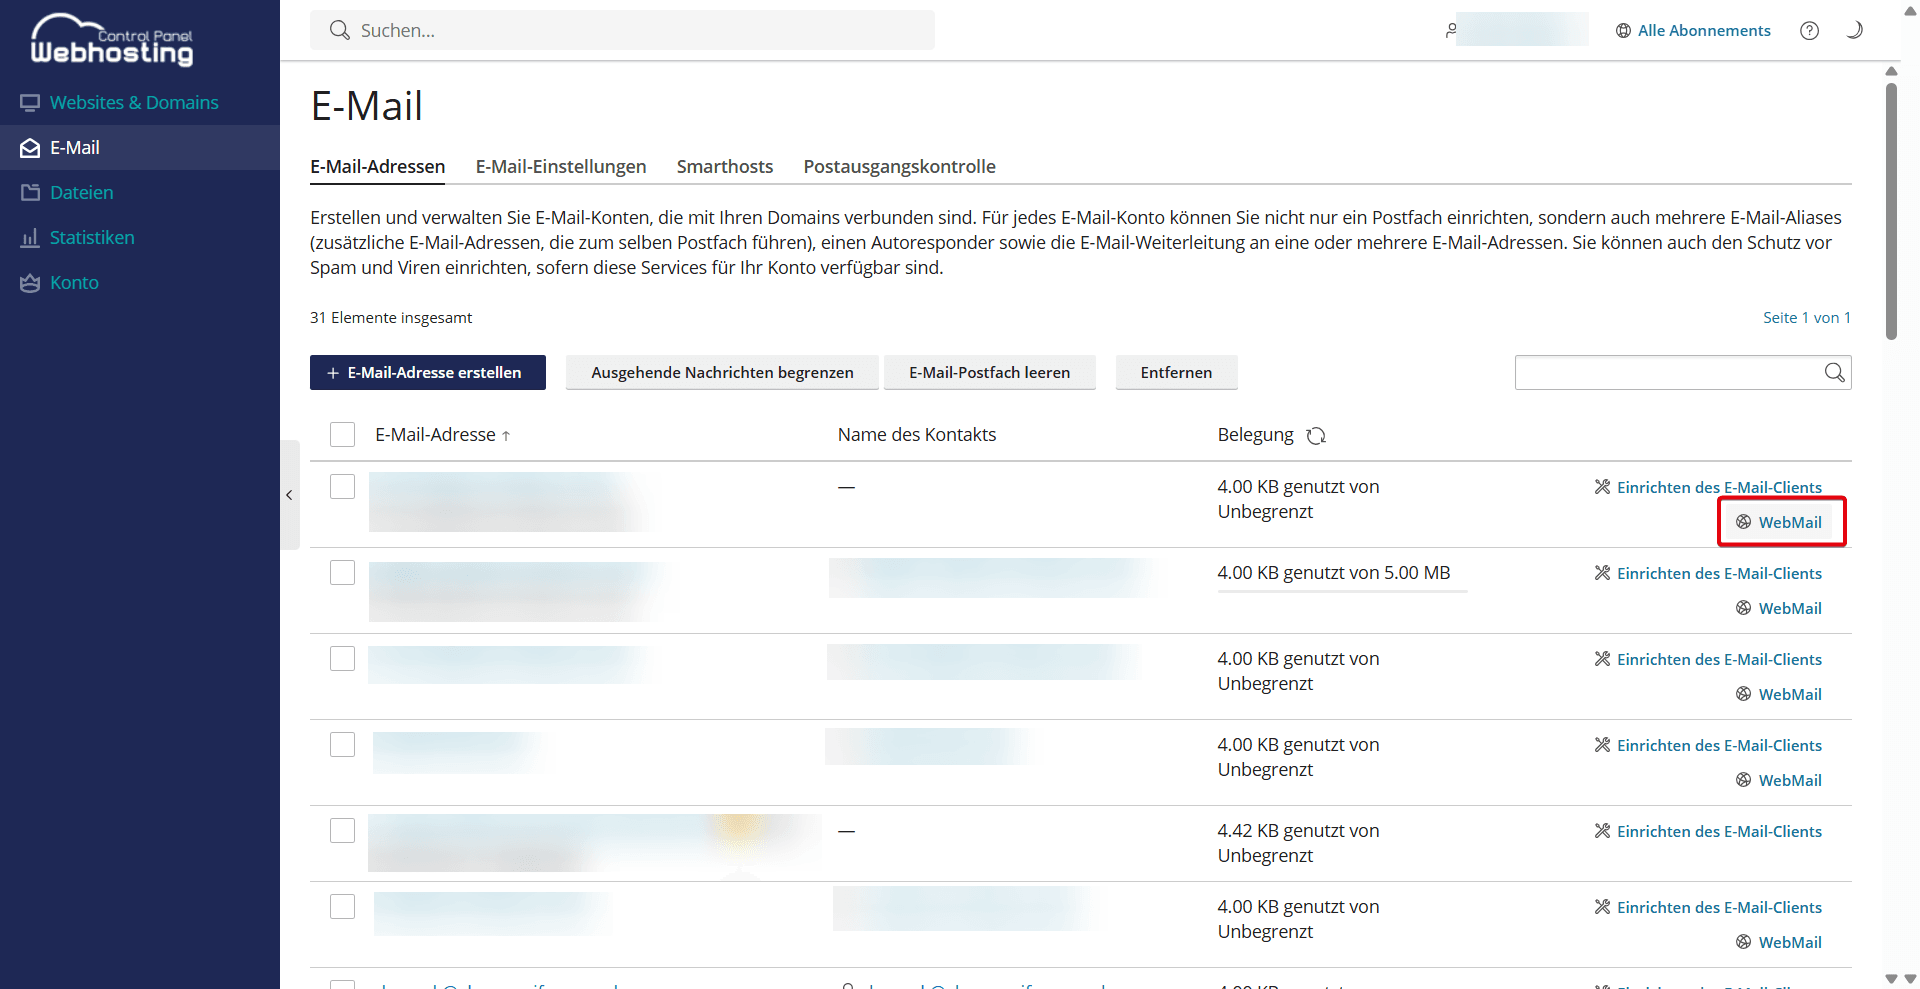Open the E-Mail section in the sidebar
This screenshot has width=1920, height=989.
pos(75,147)
